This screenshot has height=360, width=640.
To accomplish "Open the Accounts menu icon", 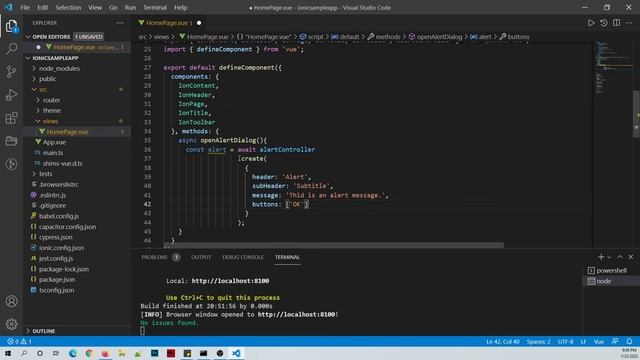I will tap(11, 301).
